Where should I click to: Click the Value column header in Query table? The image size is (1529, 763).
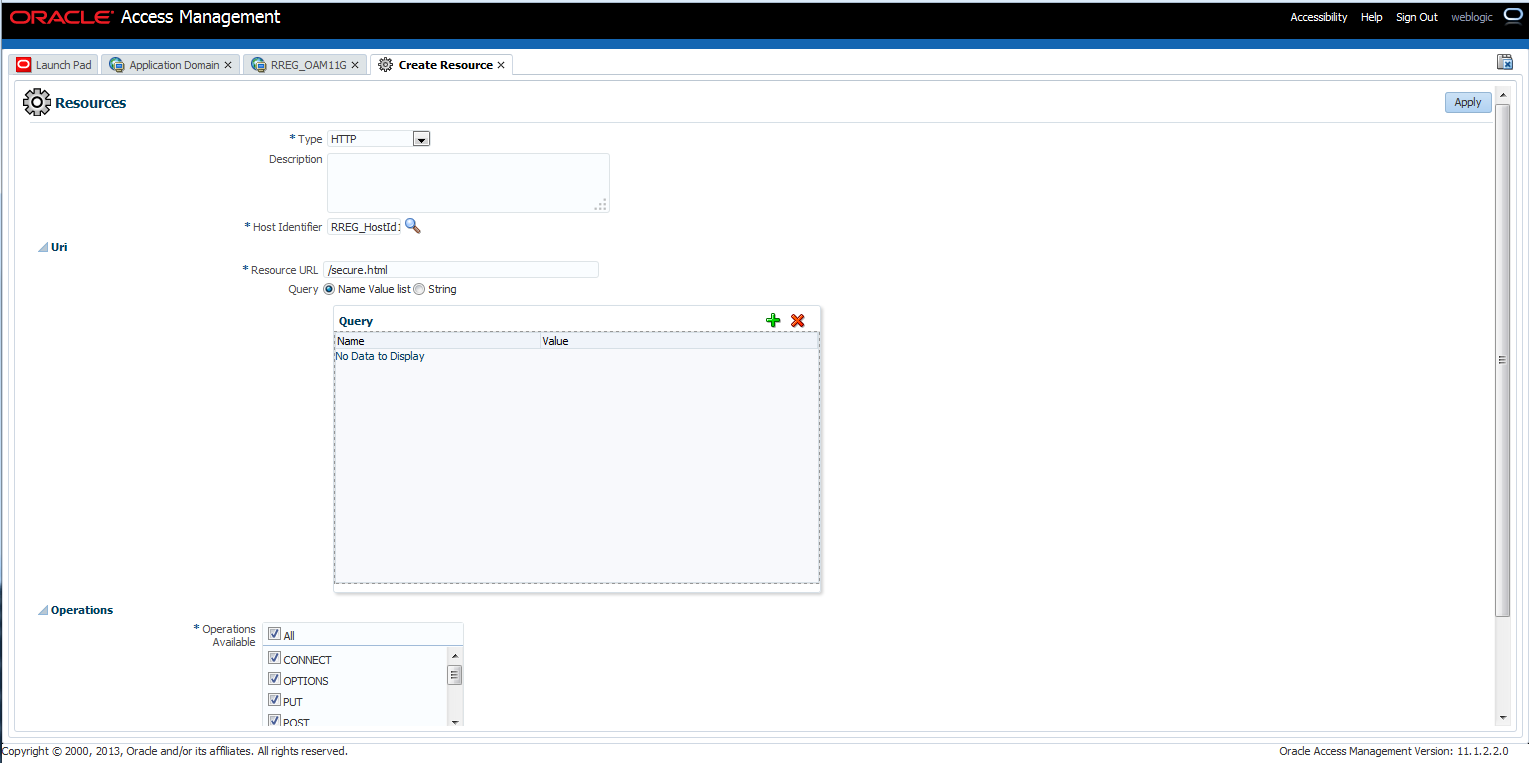coord(679,341)
